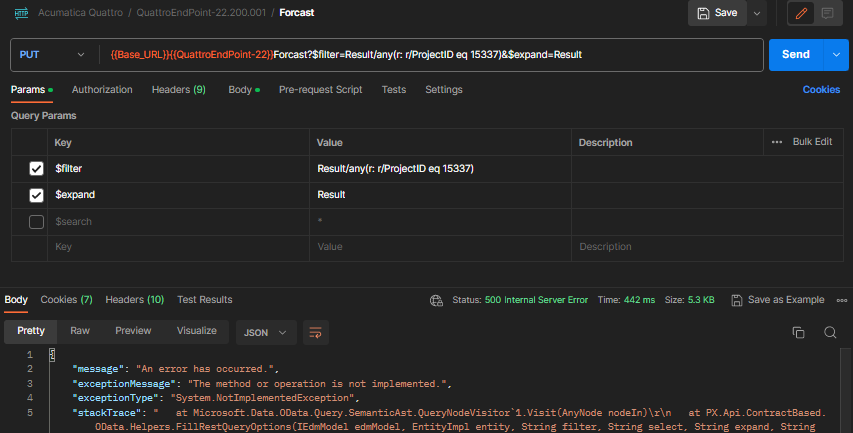Click the Description column header
853x433 pixels.
pos(605,143)
